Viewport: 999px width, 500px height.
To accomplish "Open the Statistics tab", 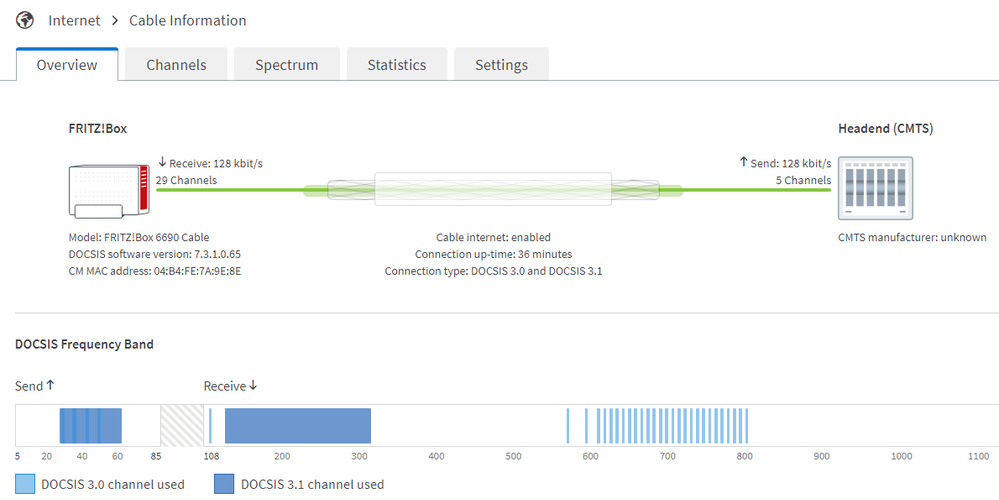I will pos(396,65).
